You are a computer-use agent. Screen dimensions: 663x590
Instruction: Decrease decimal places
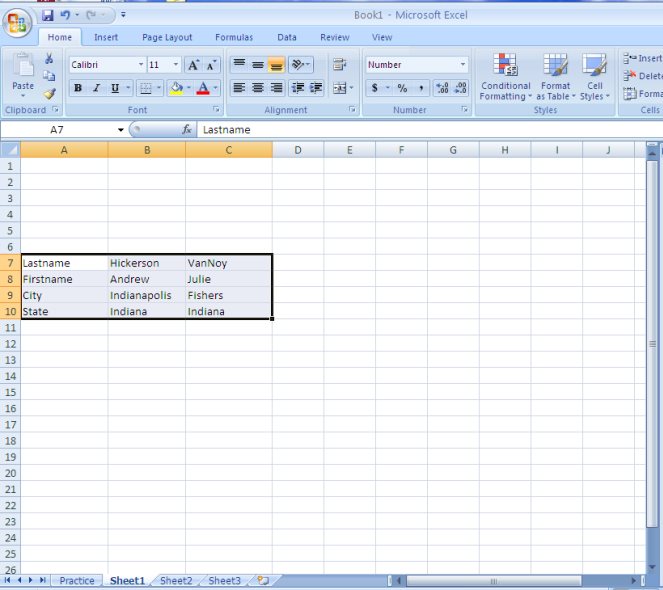tap(460, 88)
